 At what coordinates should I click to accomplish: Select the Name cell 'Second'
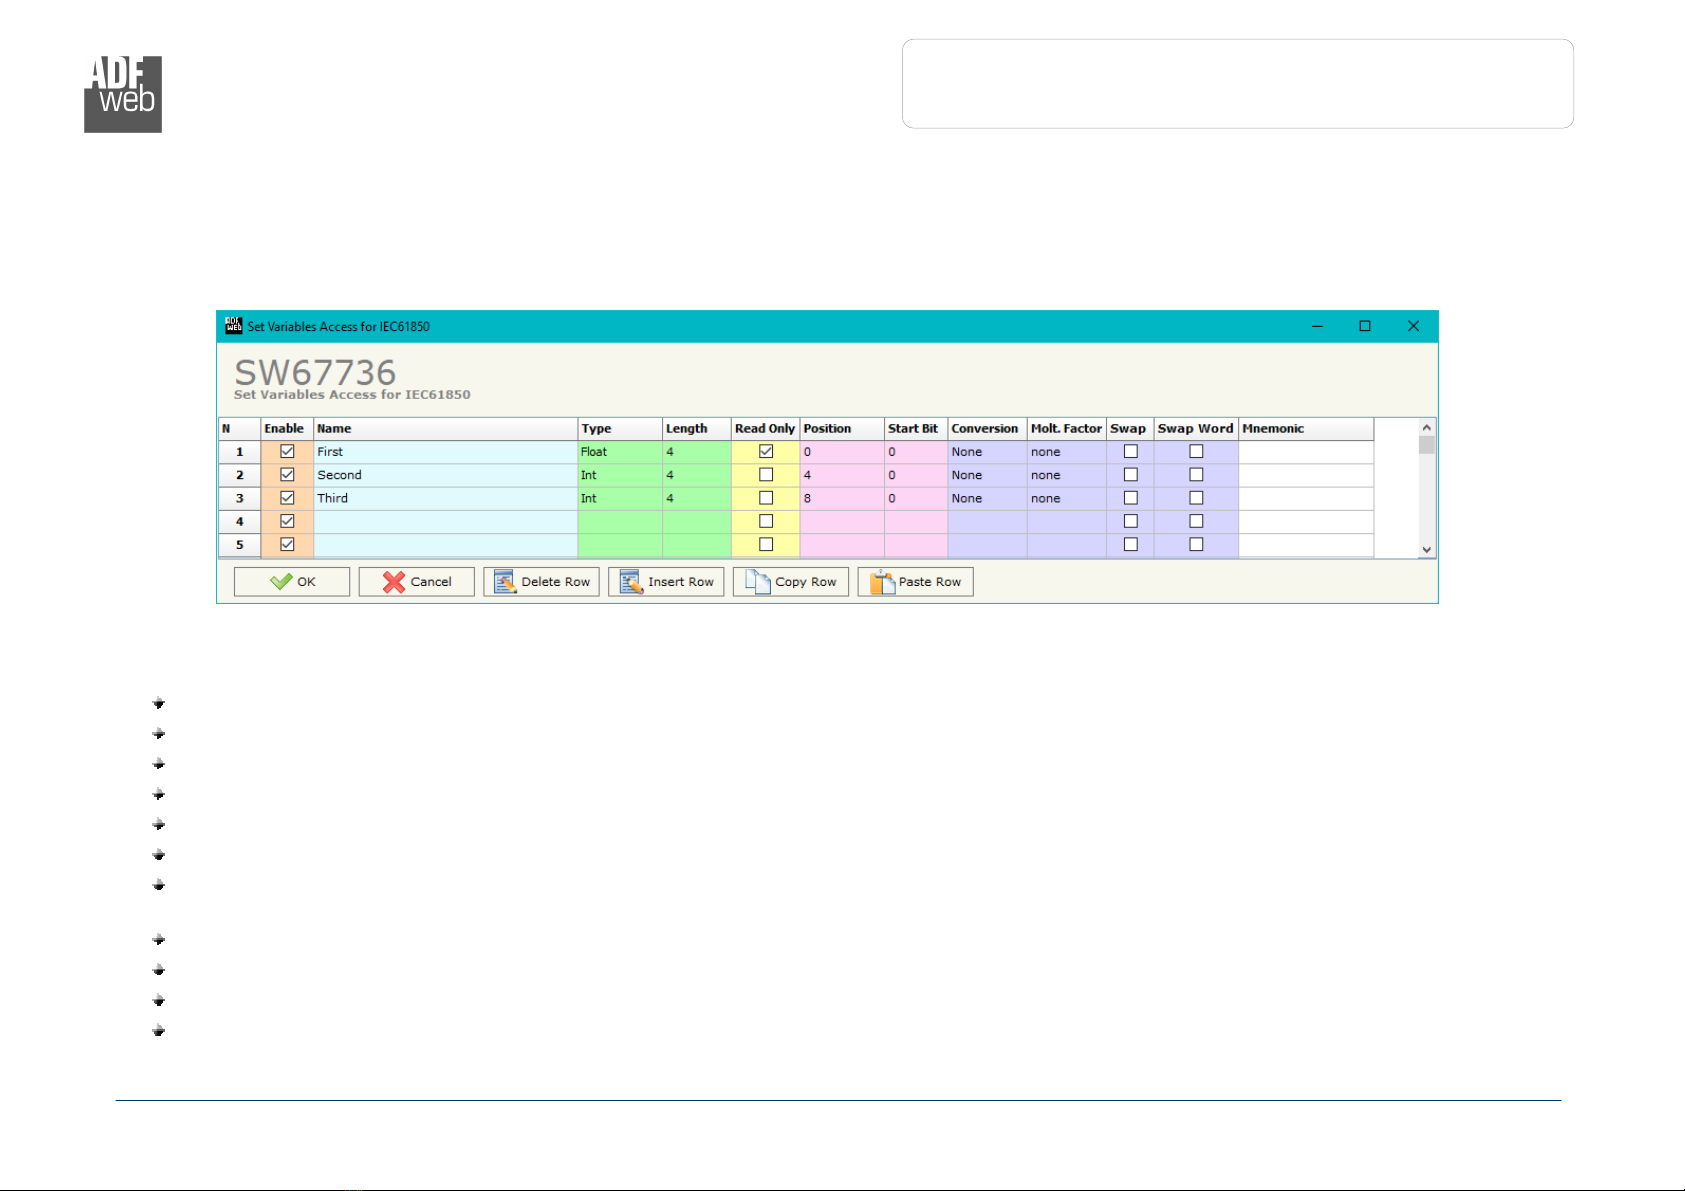(x=446, y=475)
